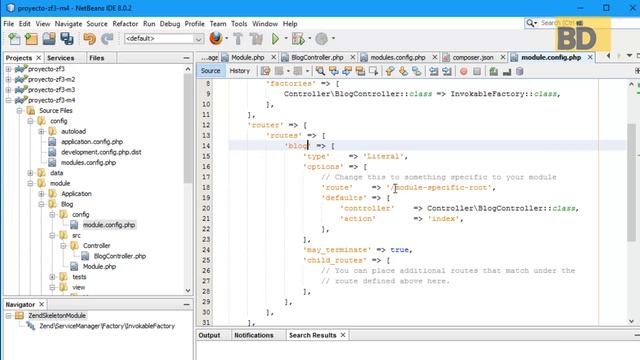Click the Last Edit icon in editor toolbar
Screen dimensions: 640x360
pos(266,71)
